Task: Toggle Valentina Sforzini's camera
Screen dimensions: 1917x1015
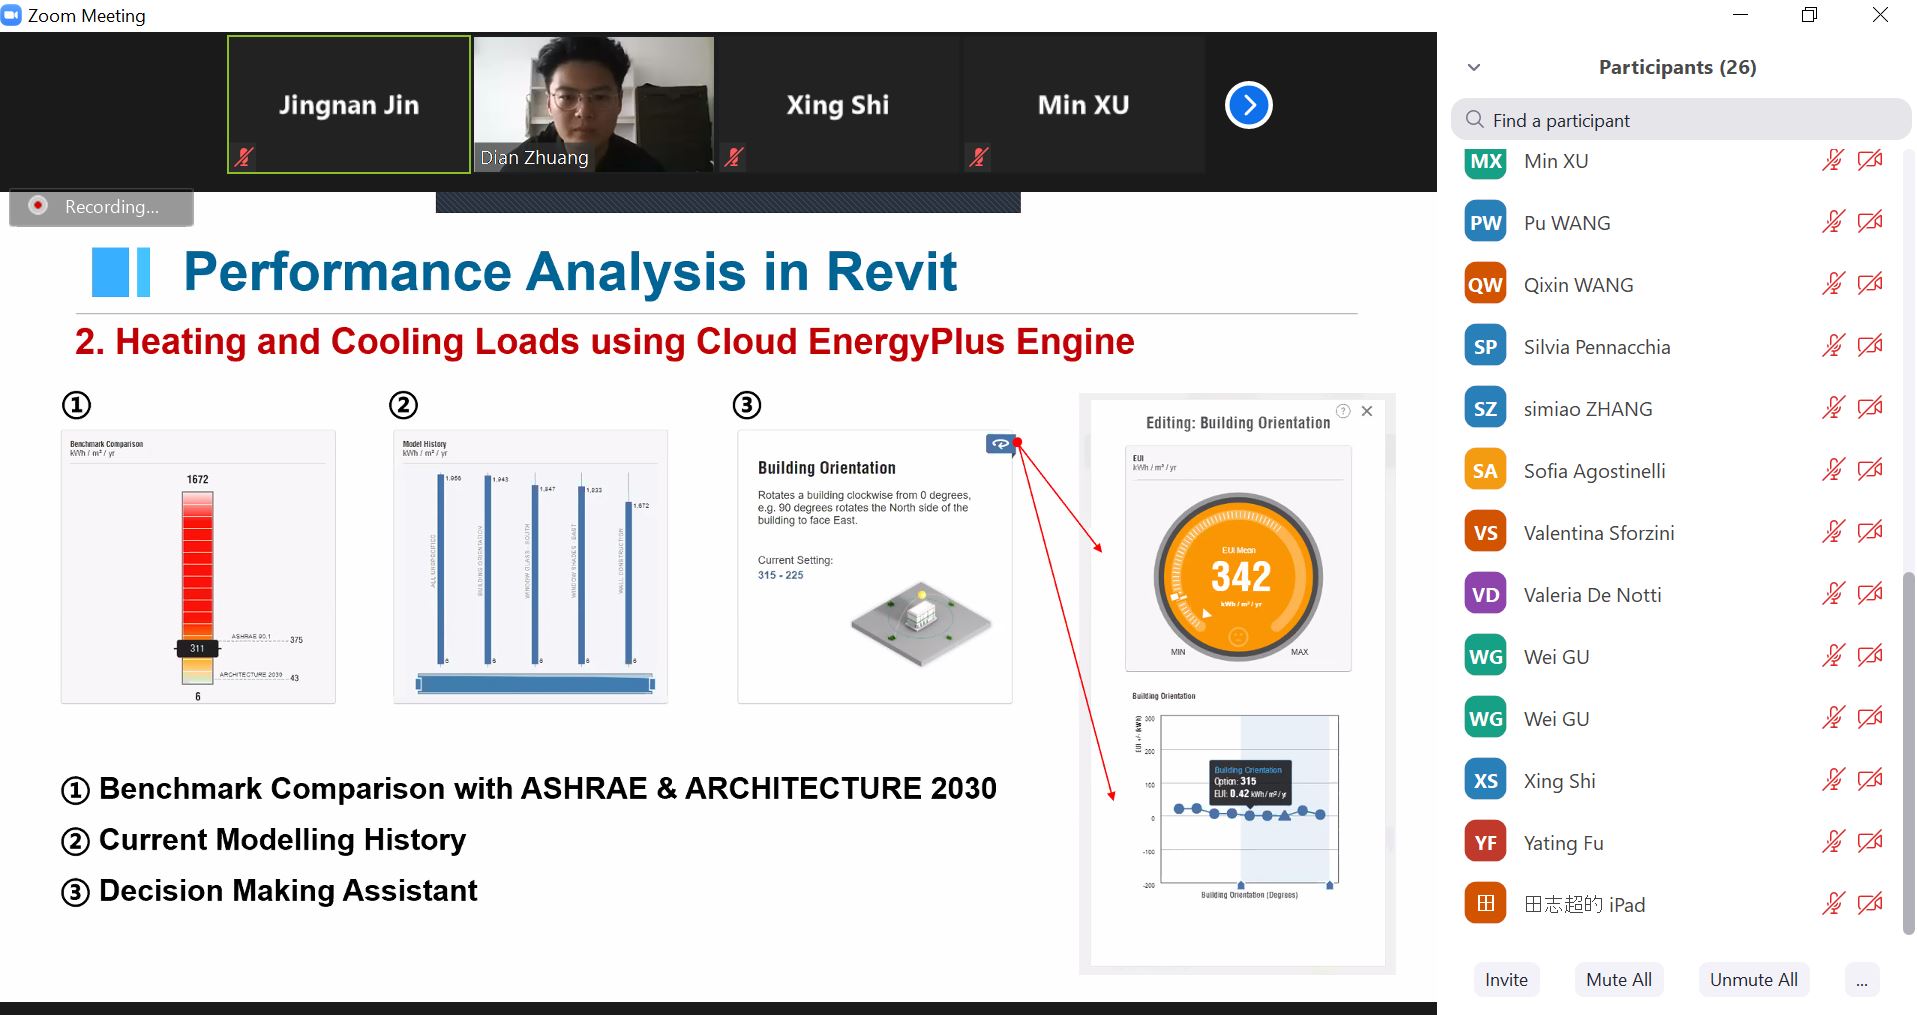Action: pos(1869,533)
